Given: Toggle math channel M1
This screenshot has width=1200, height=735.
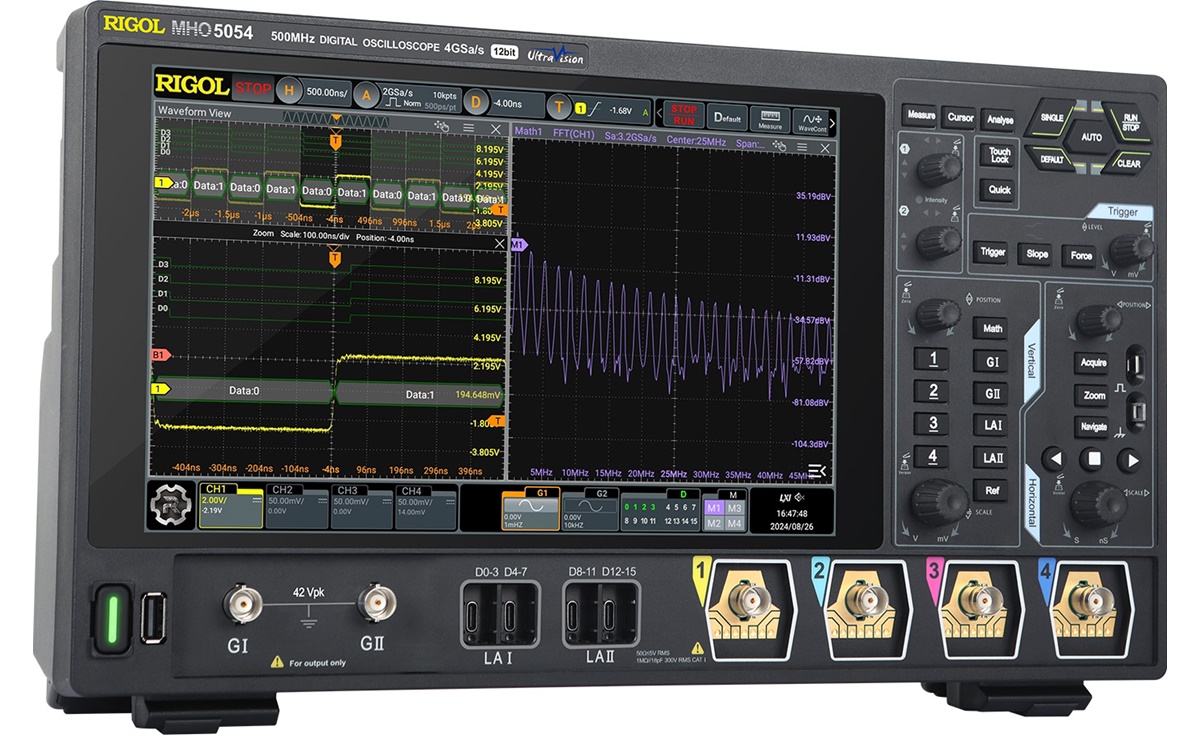Looking at the screenshot, I should (714, 509).
